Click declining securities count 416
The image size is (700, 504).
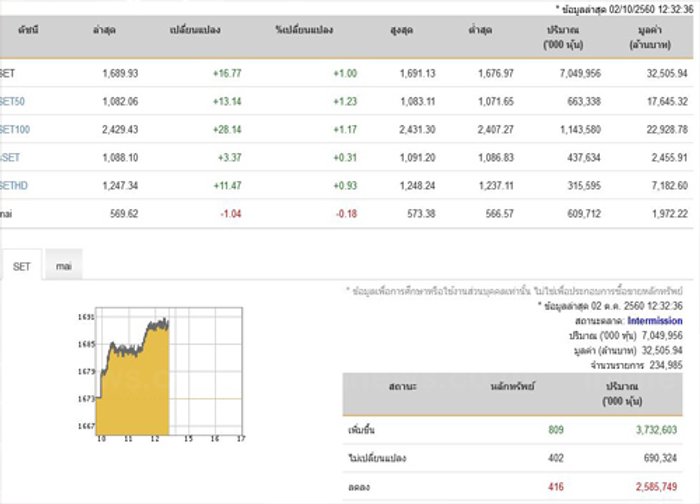[x=556, y=487]
